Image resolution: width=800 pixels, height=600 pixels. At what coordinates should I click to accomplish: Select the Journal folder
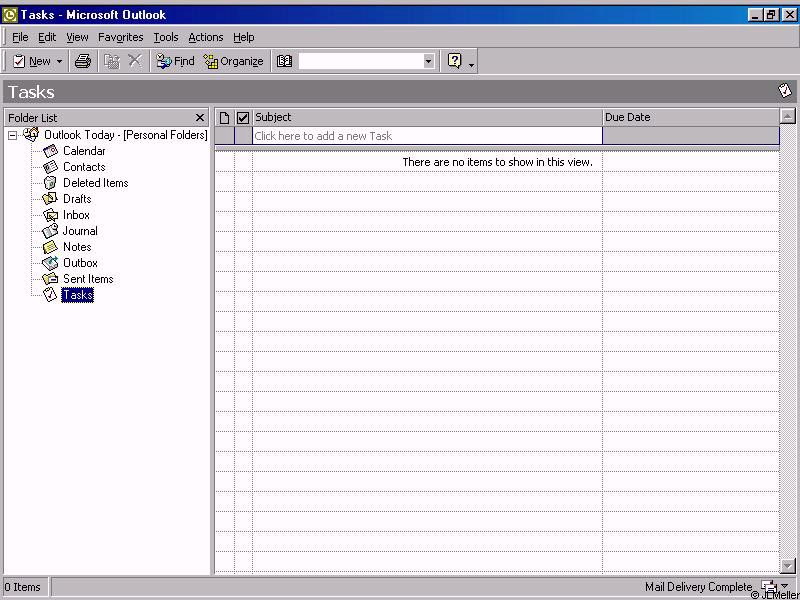80,231
